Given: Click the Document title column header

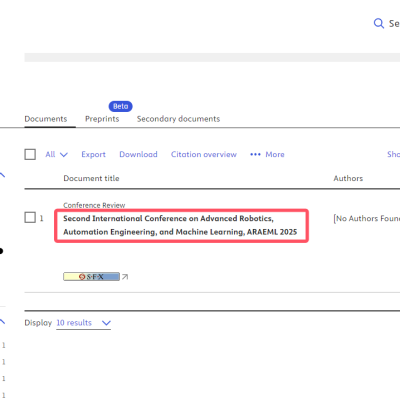Looking at the screenshot, I should 91,178.
